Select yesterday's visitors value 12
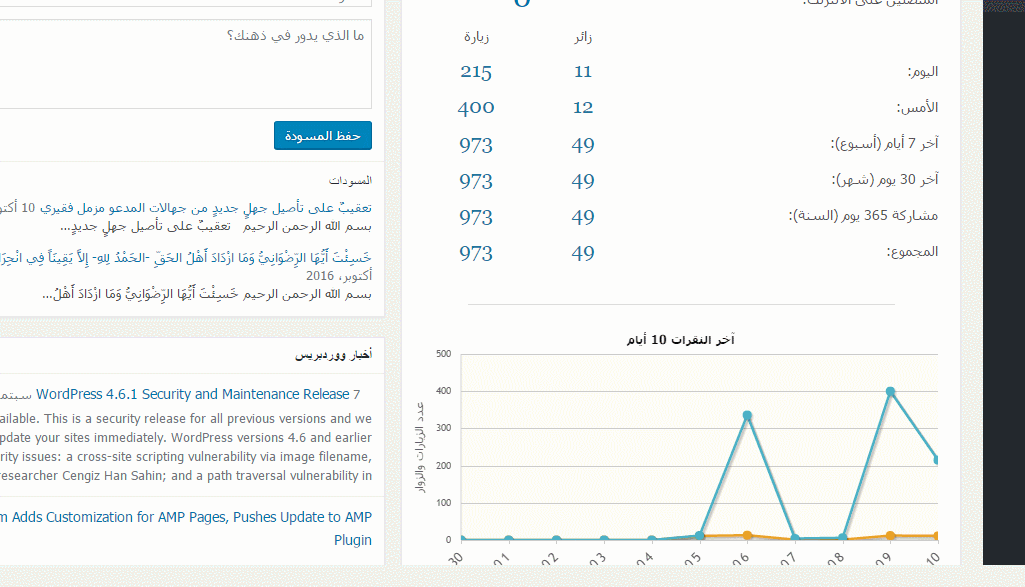Viewport: 1025px width, 587px height. (x=583, y=108)
